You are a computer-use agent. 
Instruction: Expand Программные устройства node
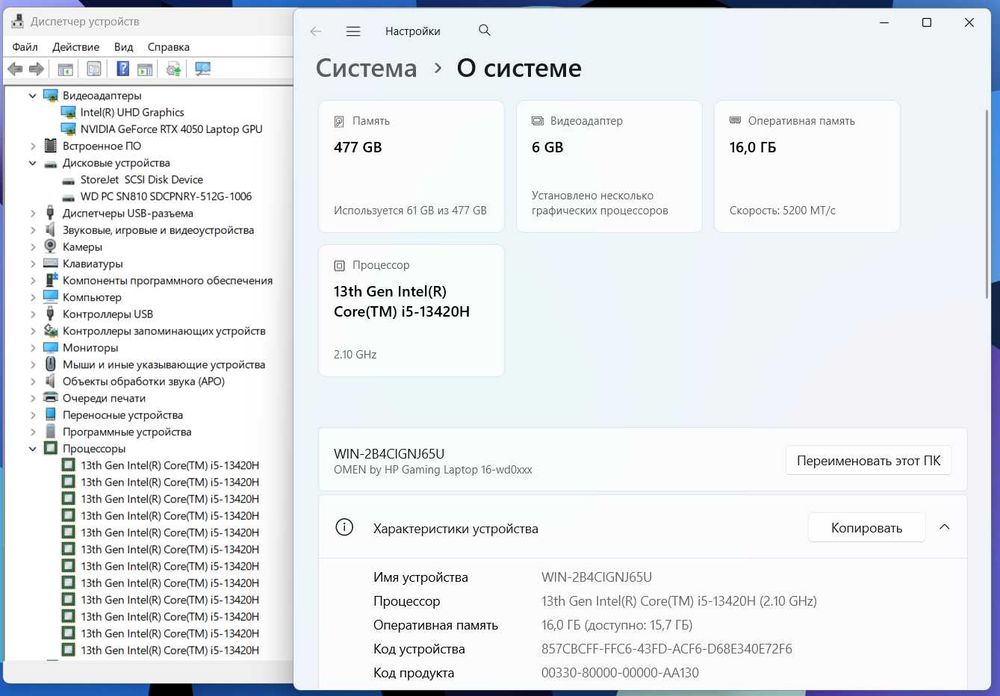(33, 432)
